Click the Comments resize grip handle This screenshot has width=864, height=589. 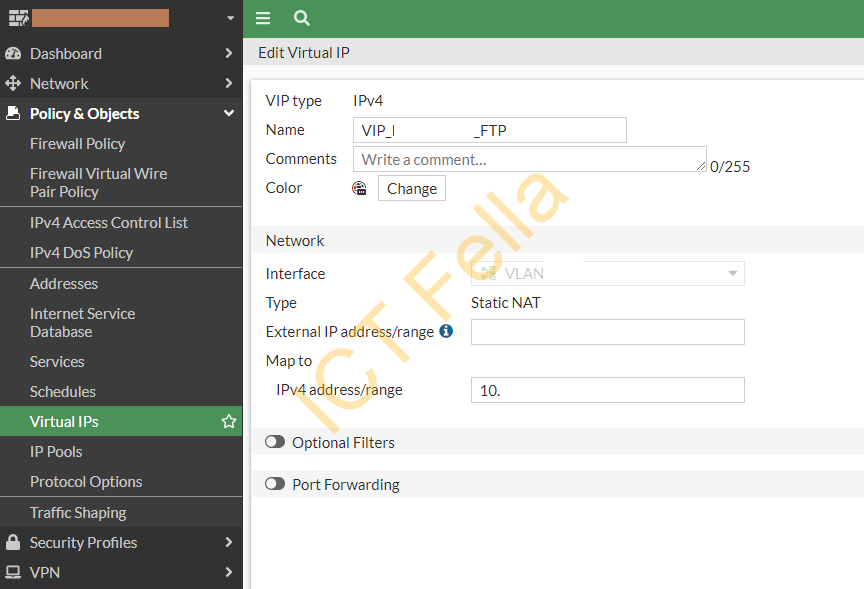(701, 166)
